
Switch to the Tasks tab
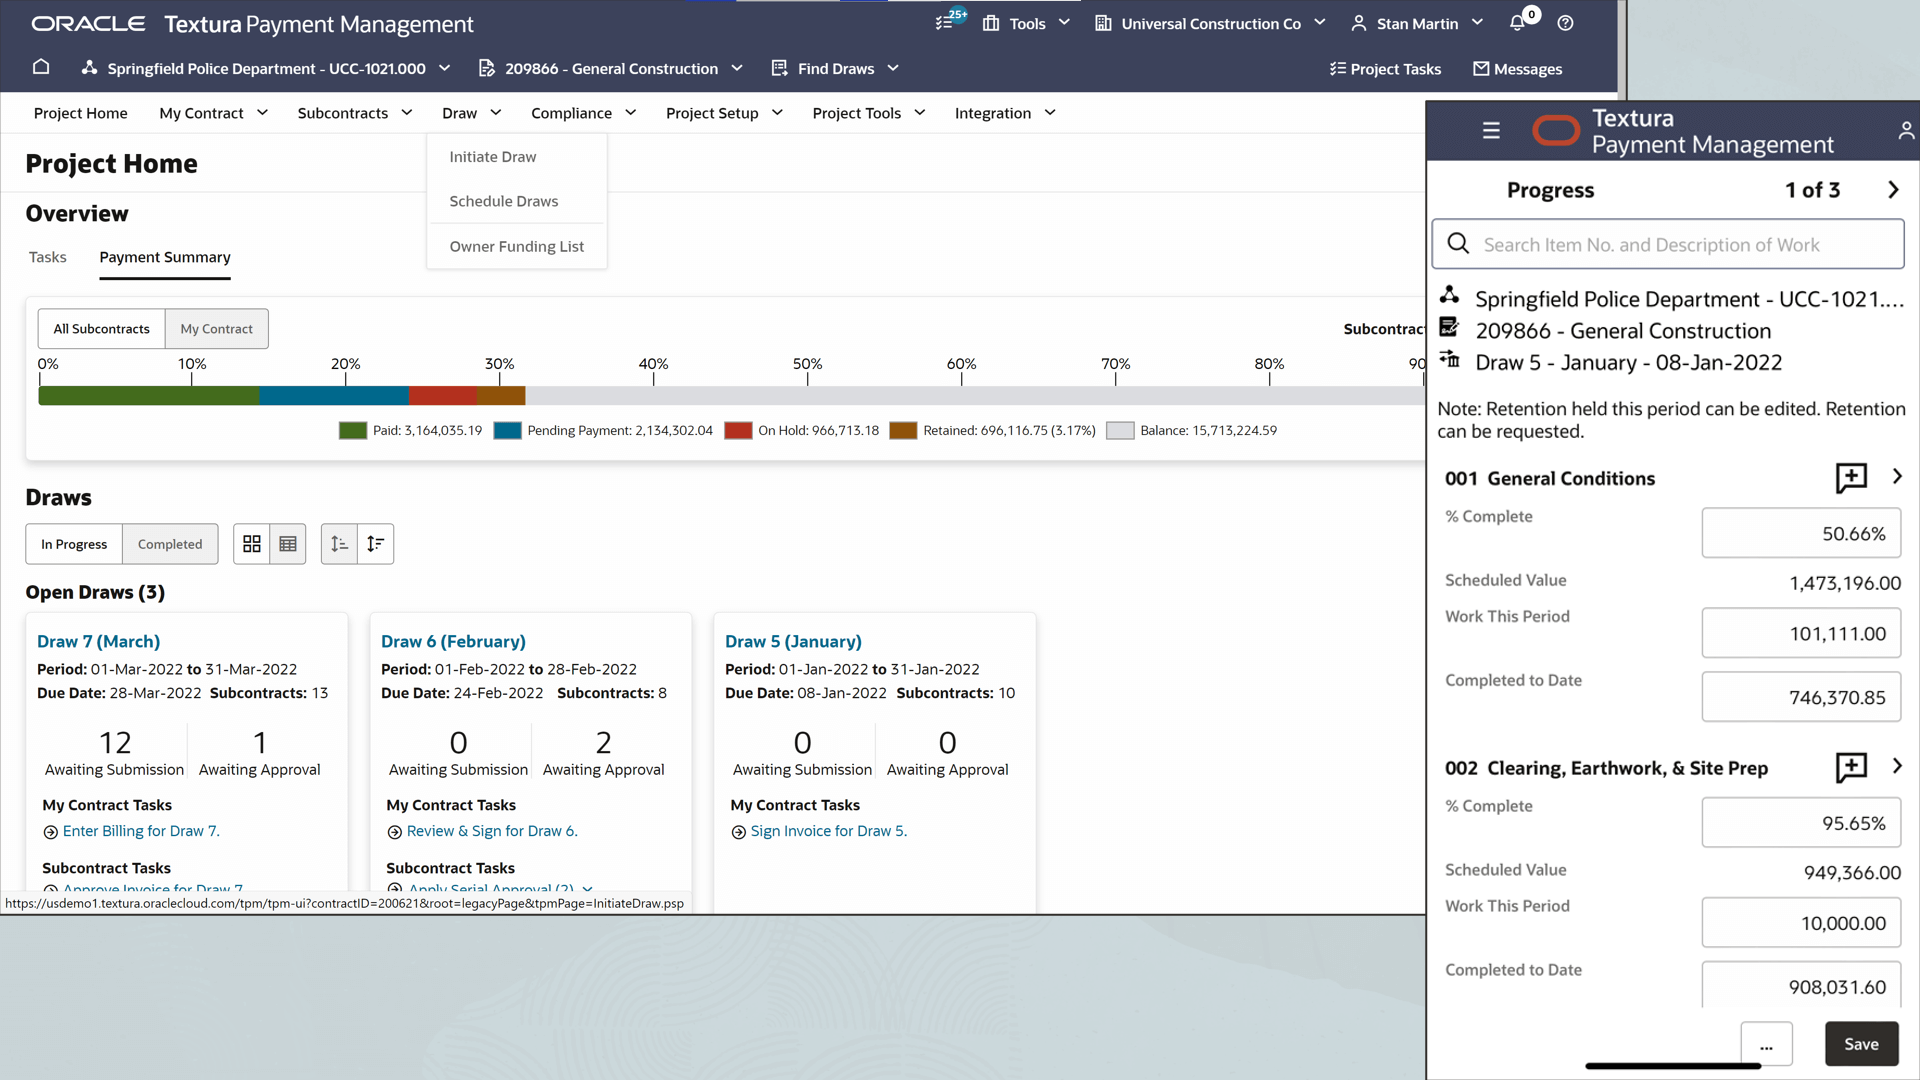tap(47, 257)
